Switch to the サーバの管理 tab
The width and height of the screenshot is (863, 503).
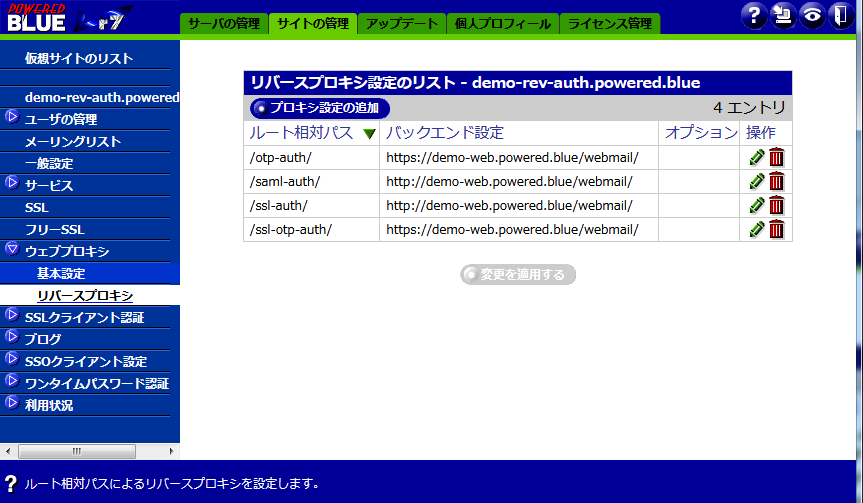coord(224,24)
